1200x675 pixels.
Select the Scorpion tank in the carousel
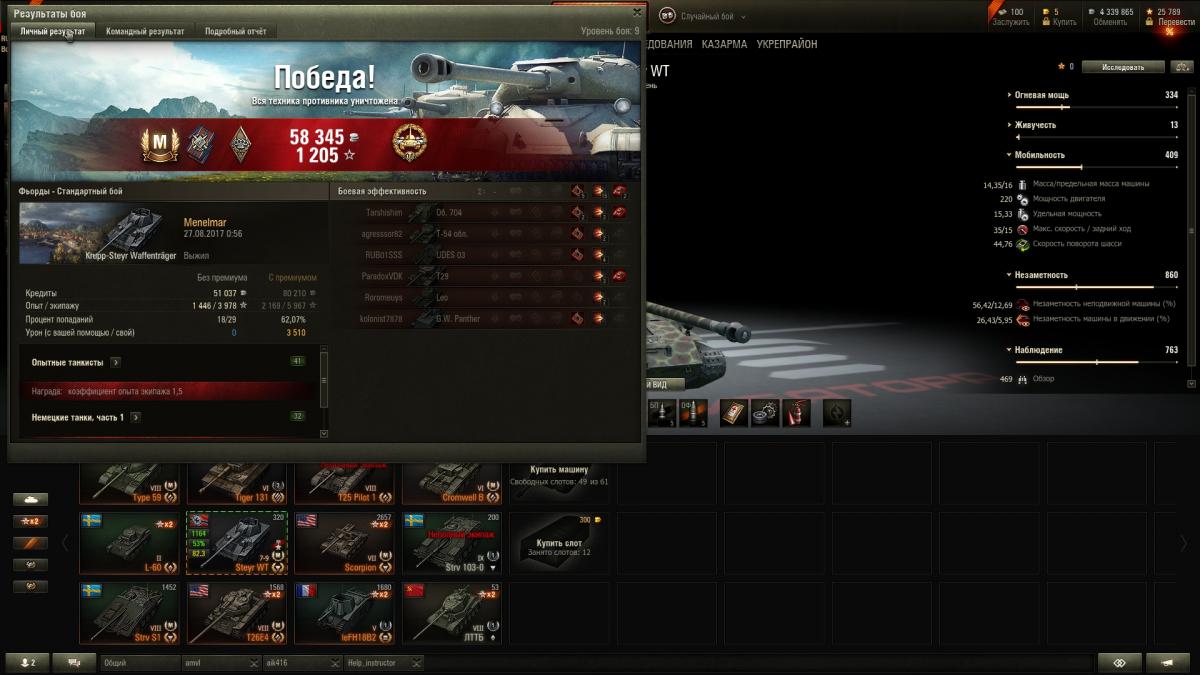[343, 543]
